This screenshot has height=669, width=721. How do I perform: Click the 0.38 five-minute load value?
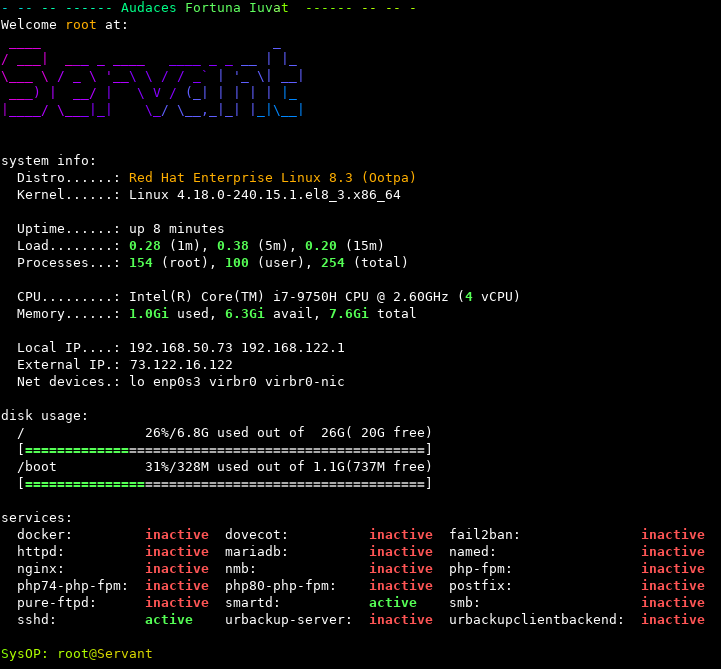[233, 246]
